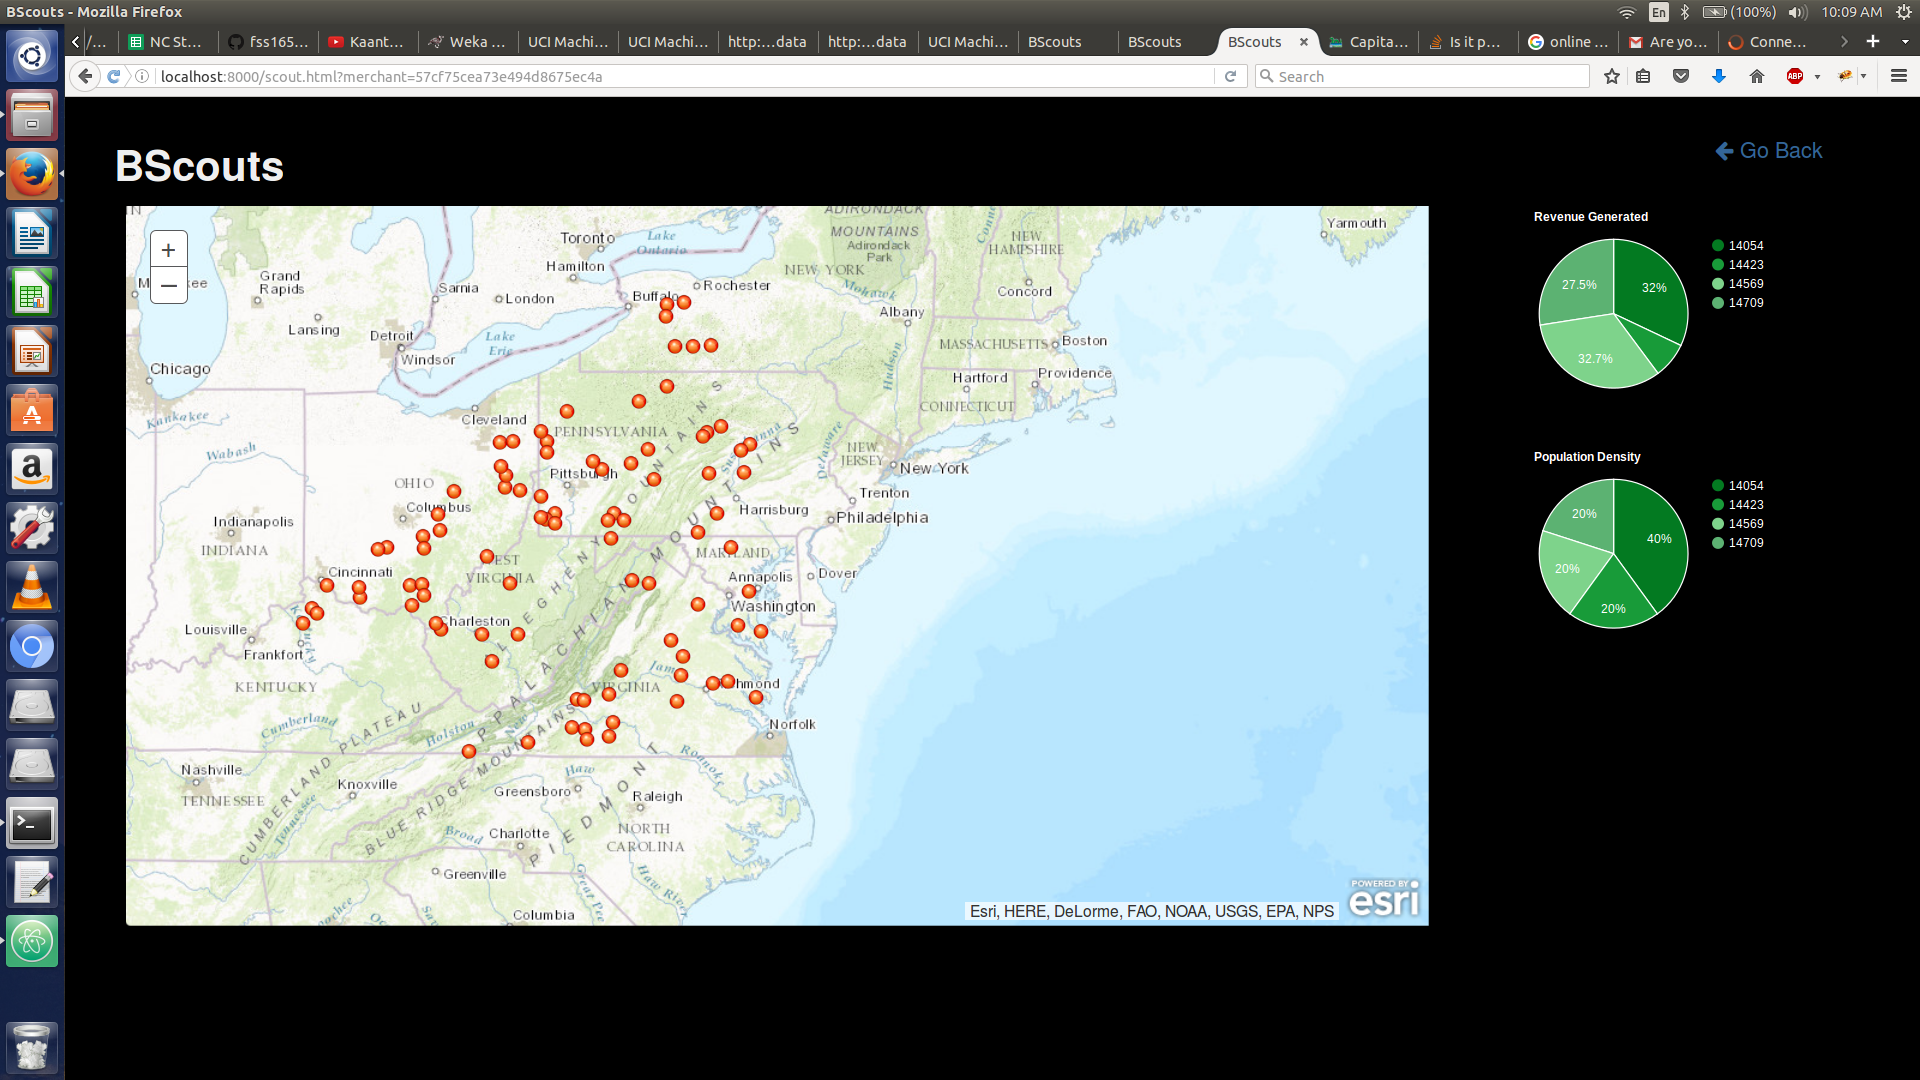Click the Adblock Plus ABP icon
This screenshot has width=1920, height=1080.
(x=1795, y=77)
